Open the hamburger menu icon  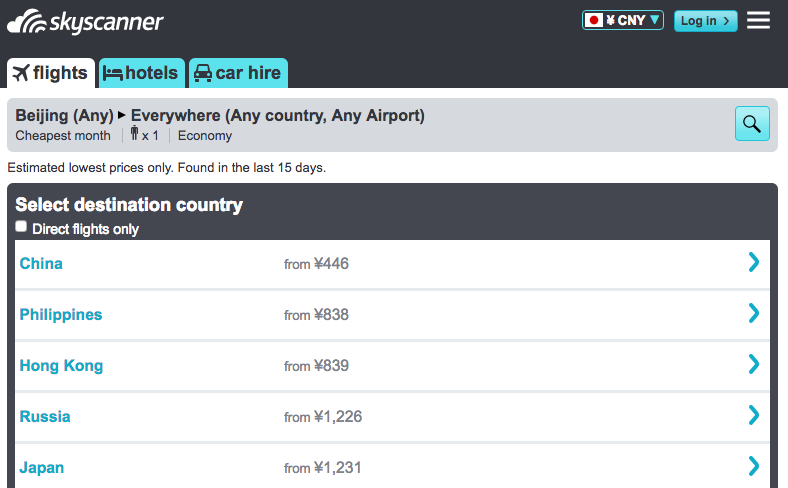758,21
